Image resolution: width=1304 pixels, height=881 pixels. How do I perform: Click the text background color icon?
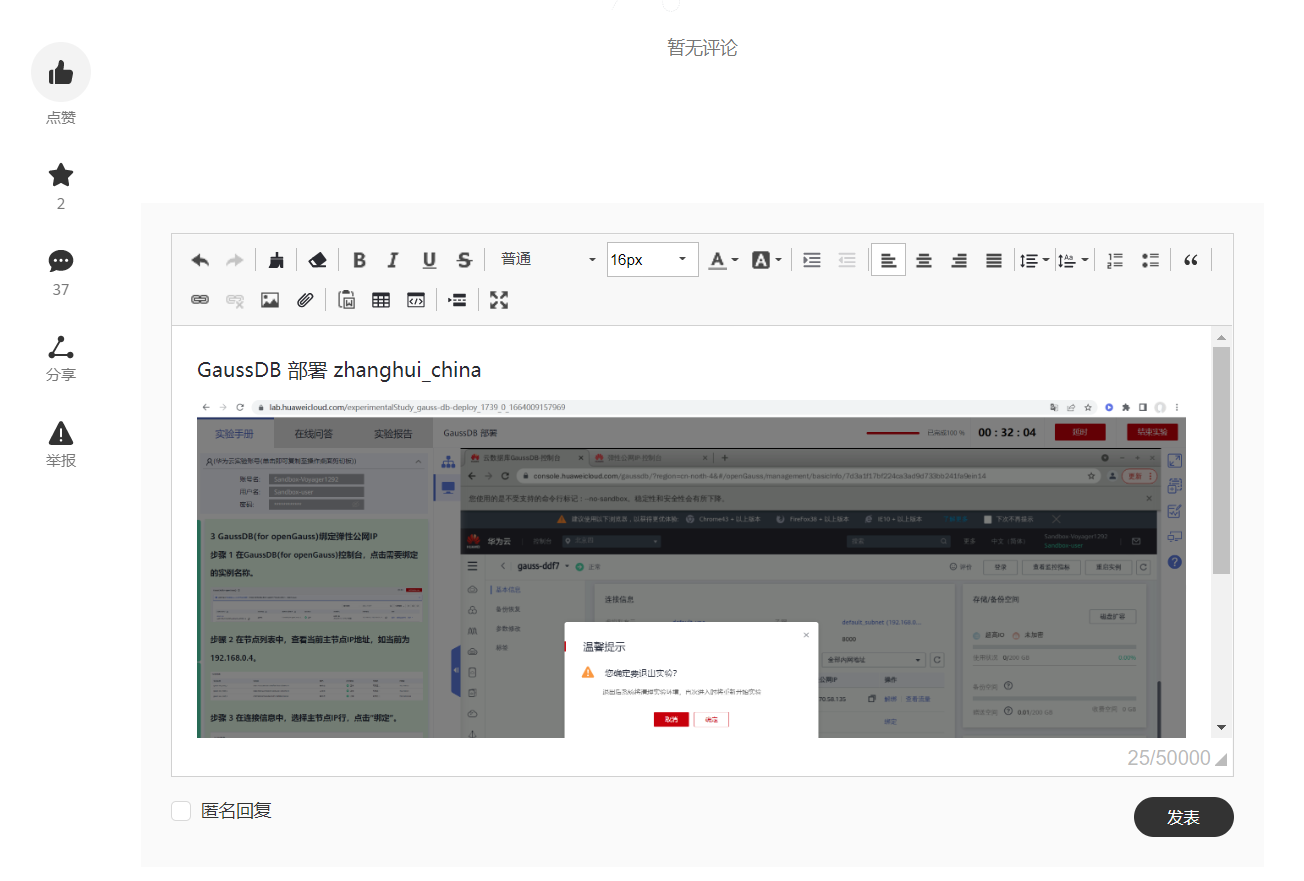click(x=761, y=260)
